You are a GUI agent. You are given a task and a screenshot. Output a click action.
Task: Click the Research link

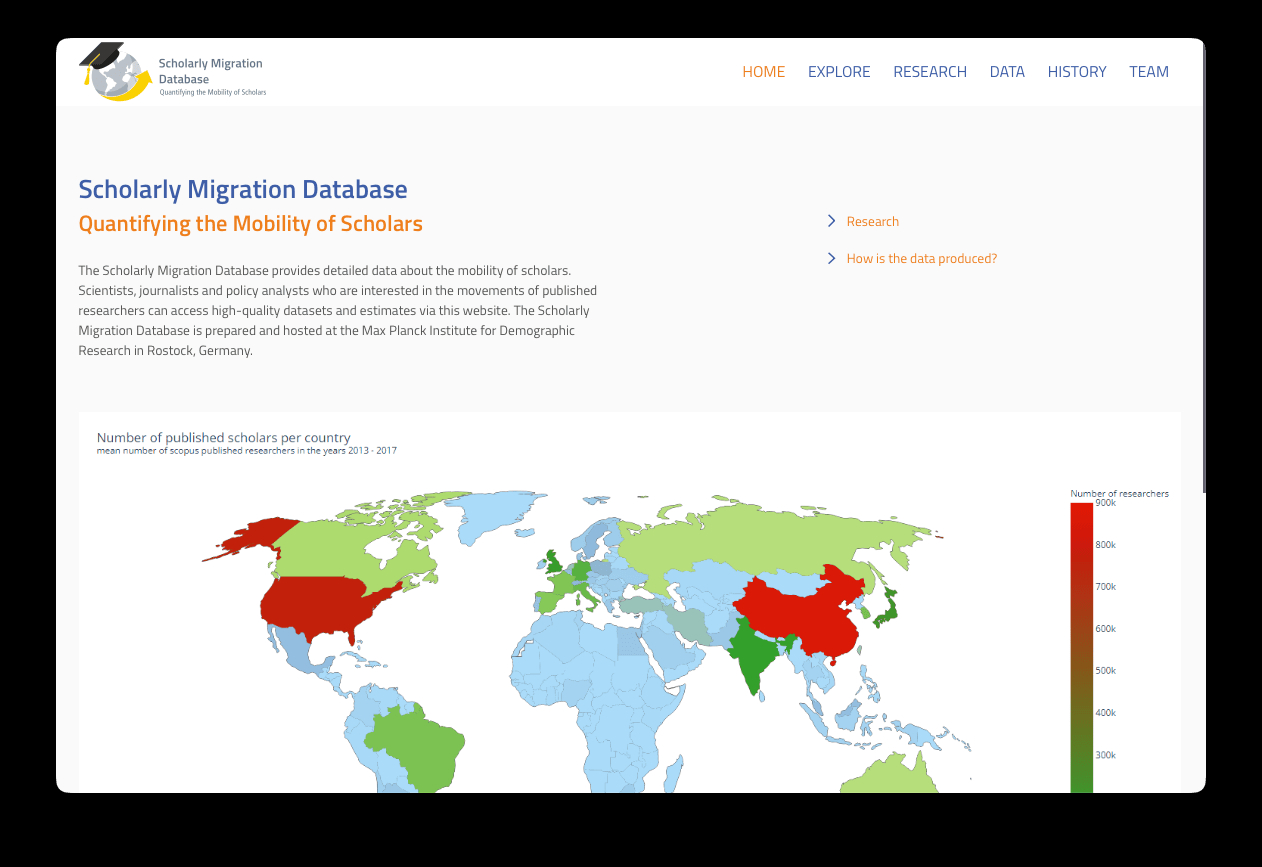point(872,222)
